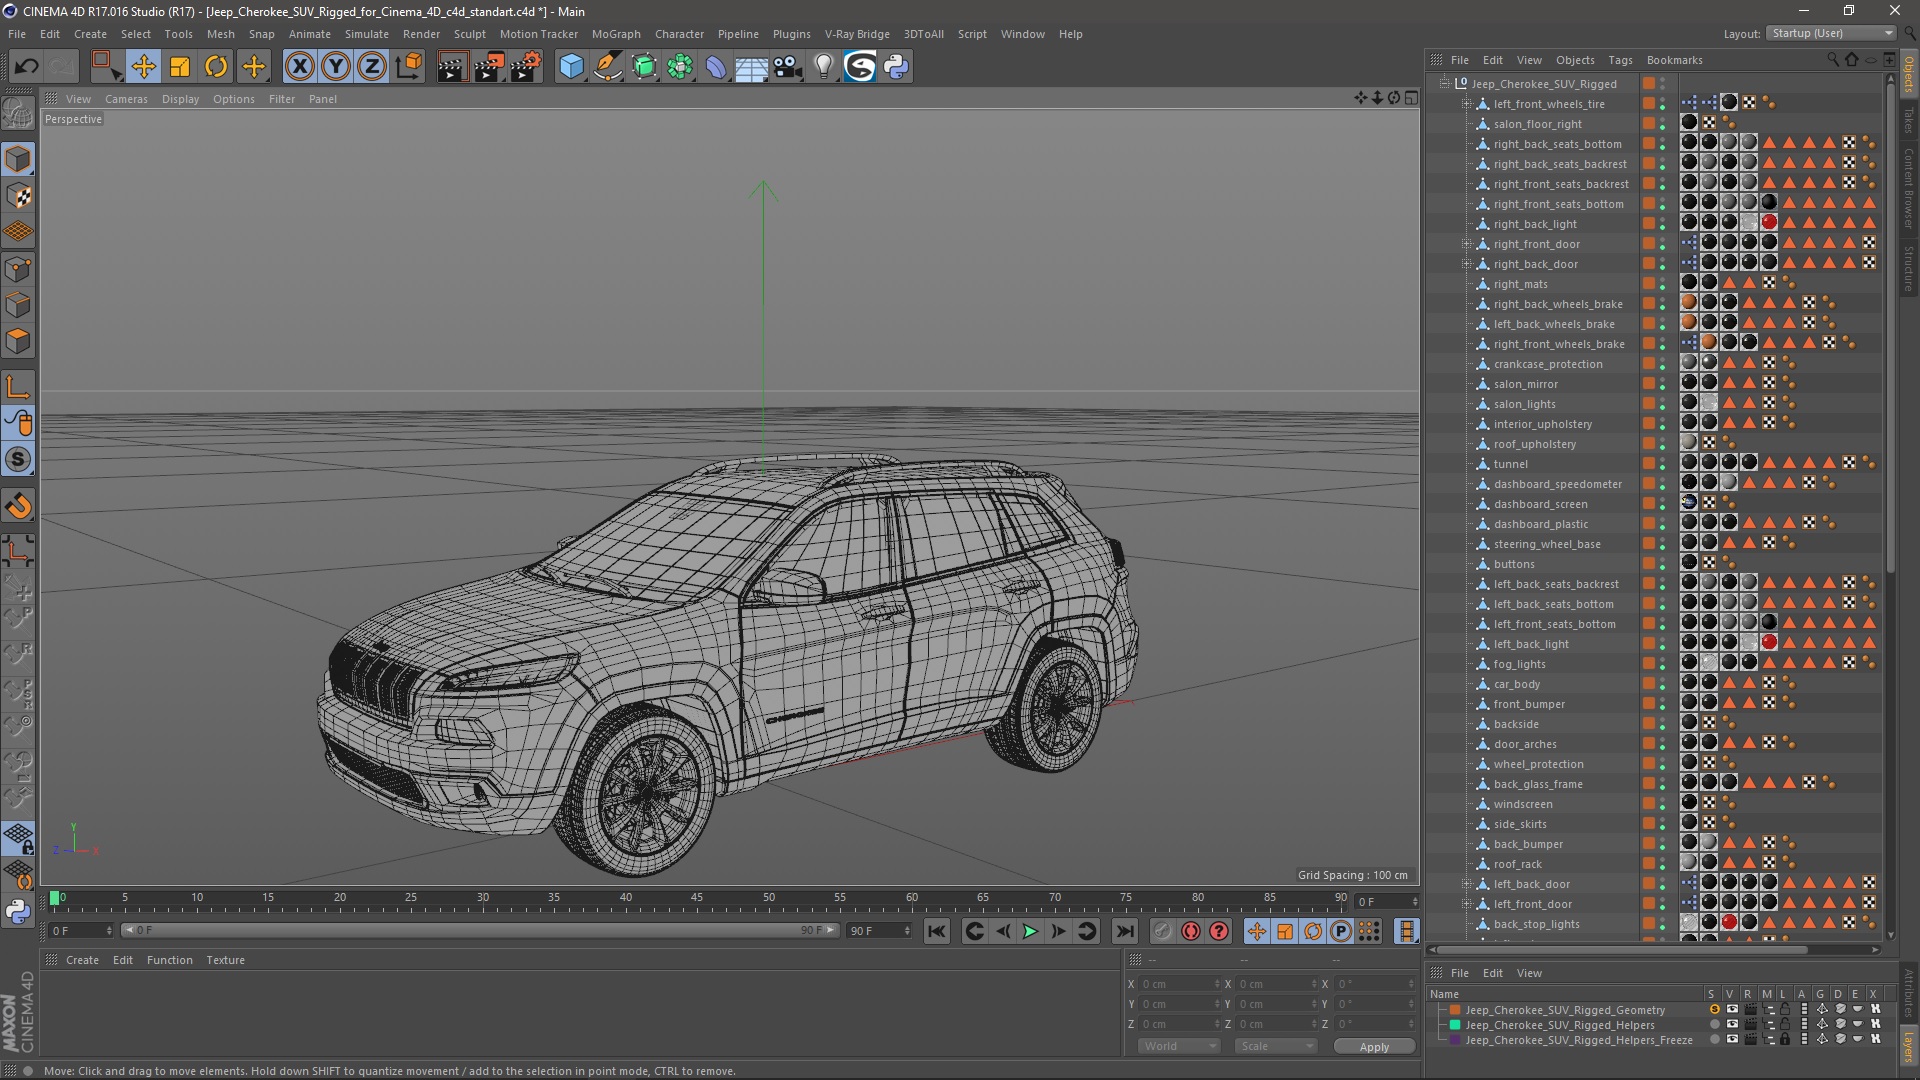Screen dimensions: 1920x1080
Task: Click the keyframe selection question-mark icon
Action: tap(1219, 931)
